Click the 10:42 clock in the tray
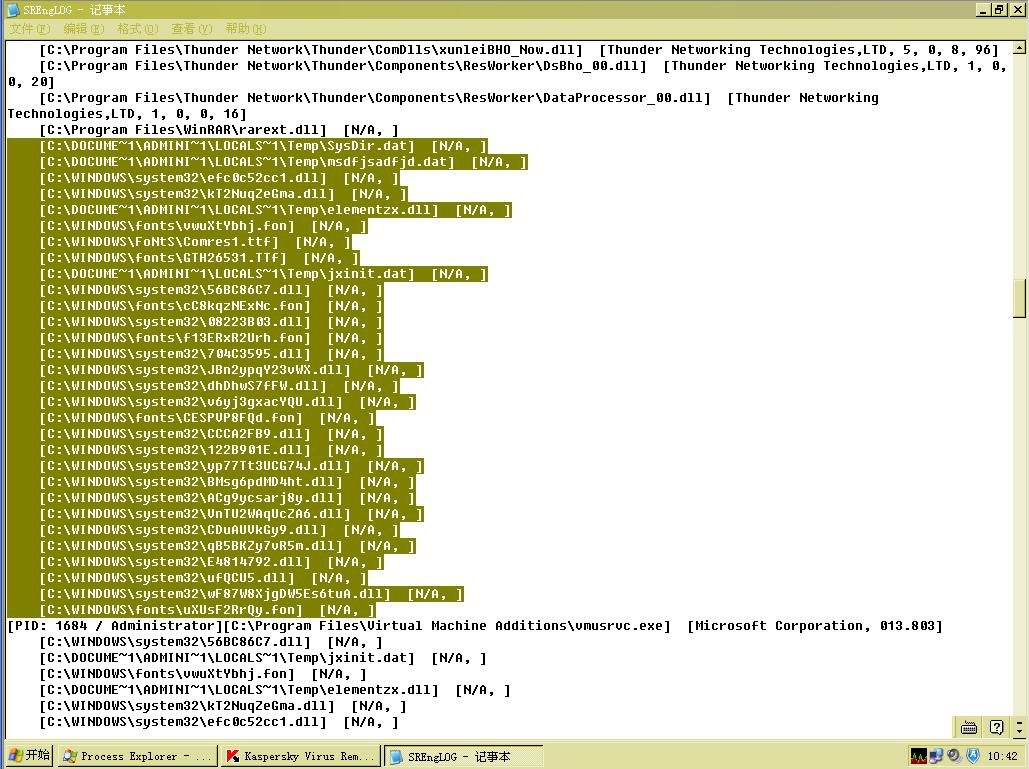1029x769 pixels. [1002, 757]
